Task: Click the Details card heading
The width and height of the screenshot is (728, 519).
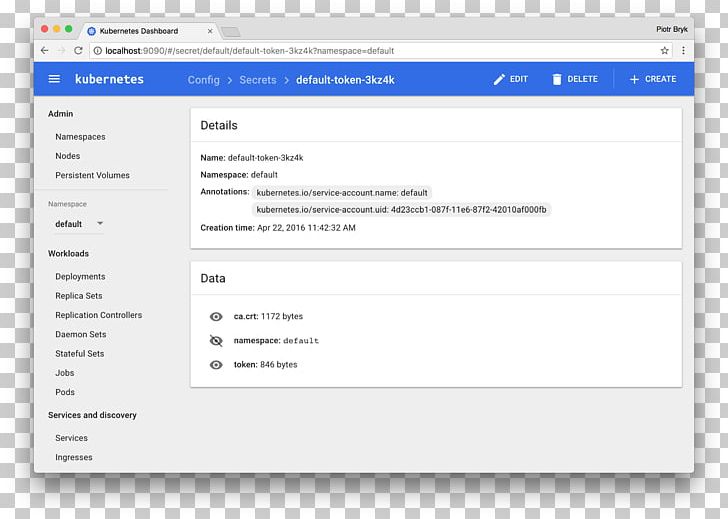Action: 219,125
